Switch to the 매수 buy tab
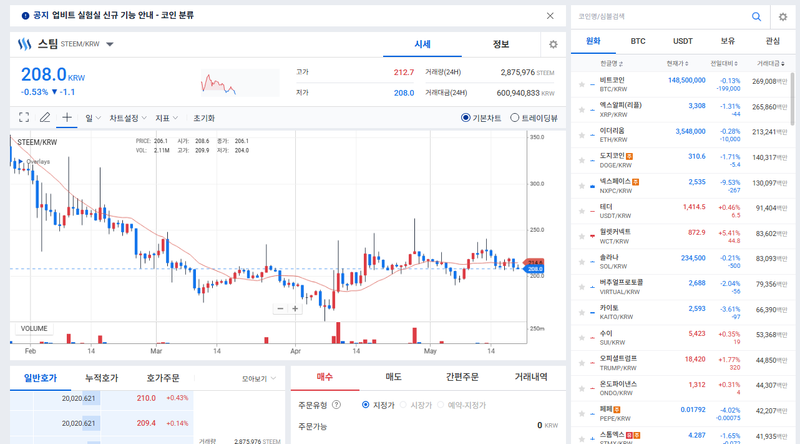Viewport: 800px width, 444px height. tap(324, 377)
